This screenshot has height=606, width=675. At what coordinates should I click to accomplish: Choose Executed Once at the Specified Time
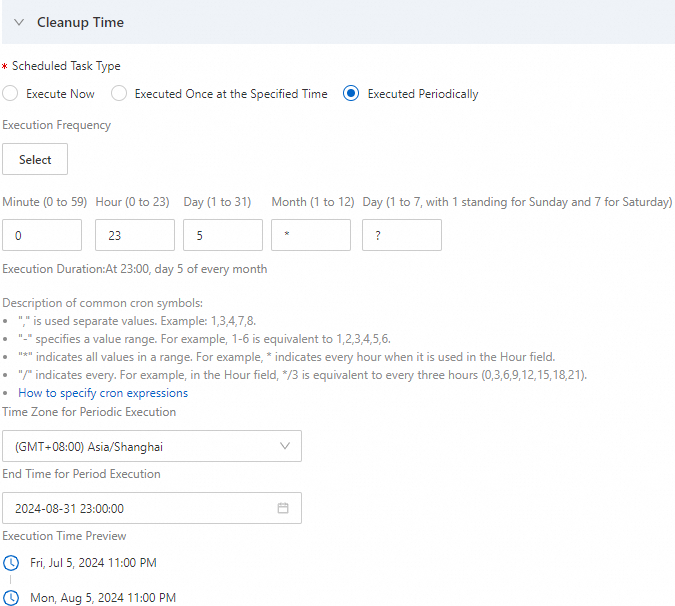pos(119,94)
